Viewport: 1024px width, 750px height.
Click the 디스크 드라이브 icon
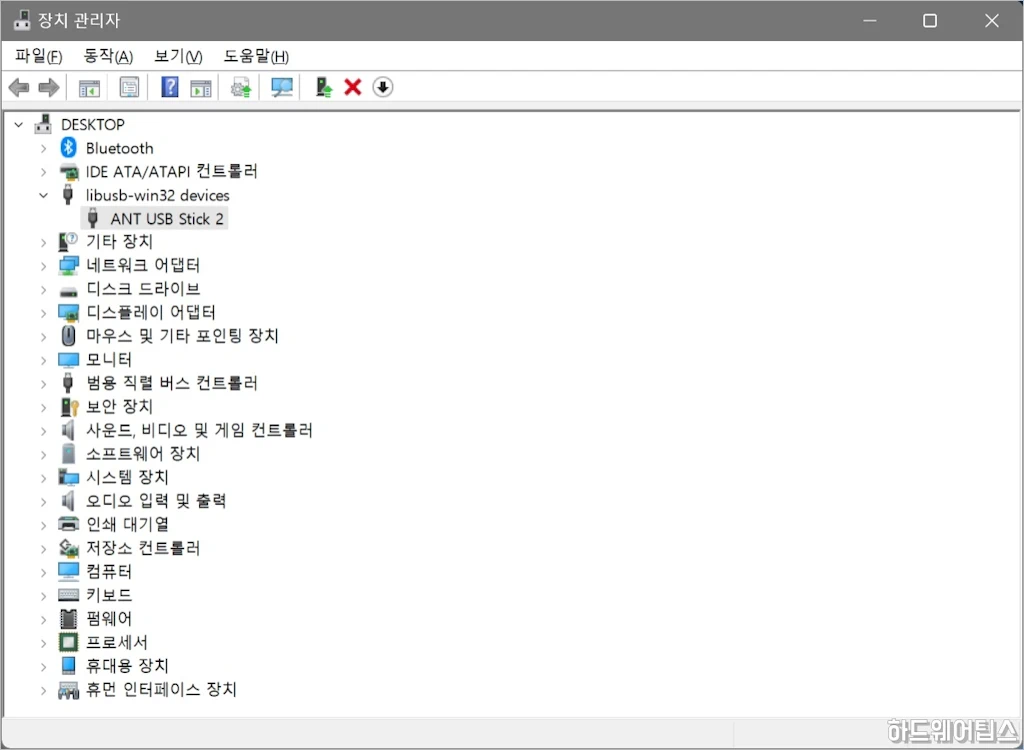click(69, 290)
